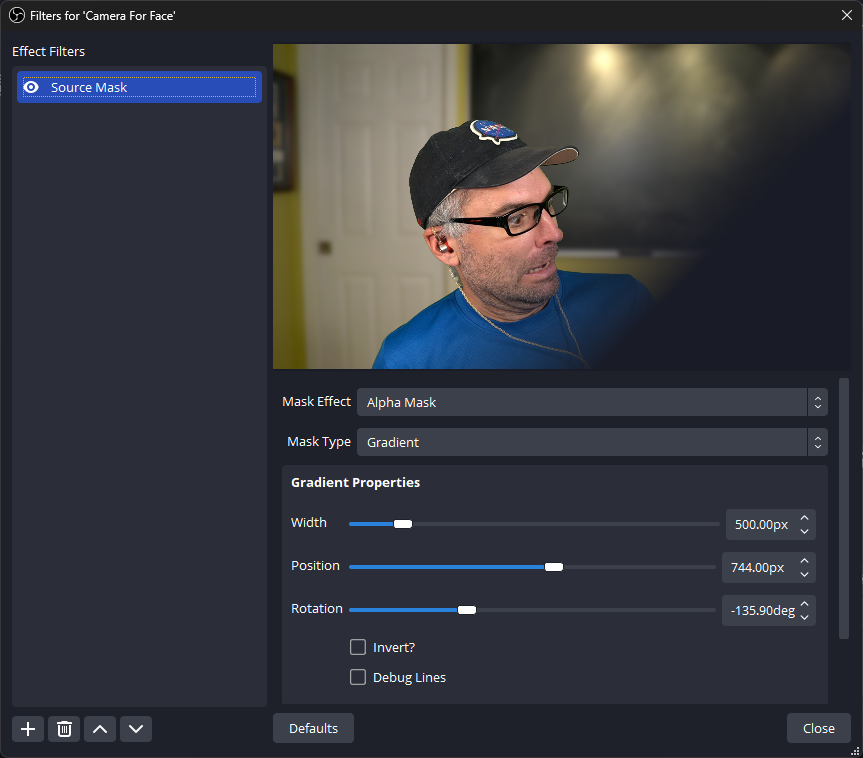Enable the Invert? checkbox
The height and width of the screenshot is (758, 863).
point(357,647)
